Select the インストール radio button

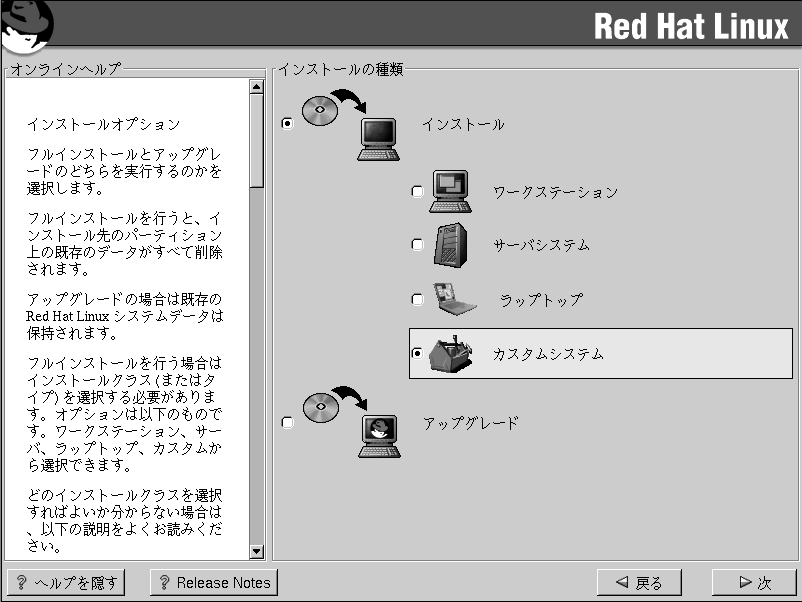(288, 124)
